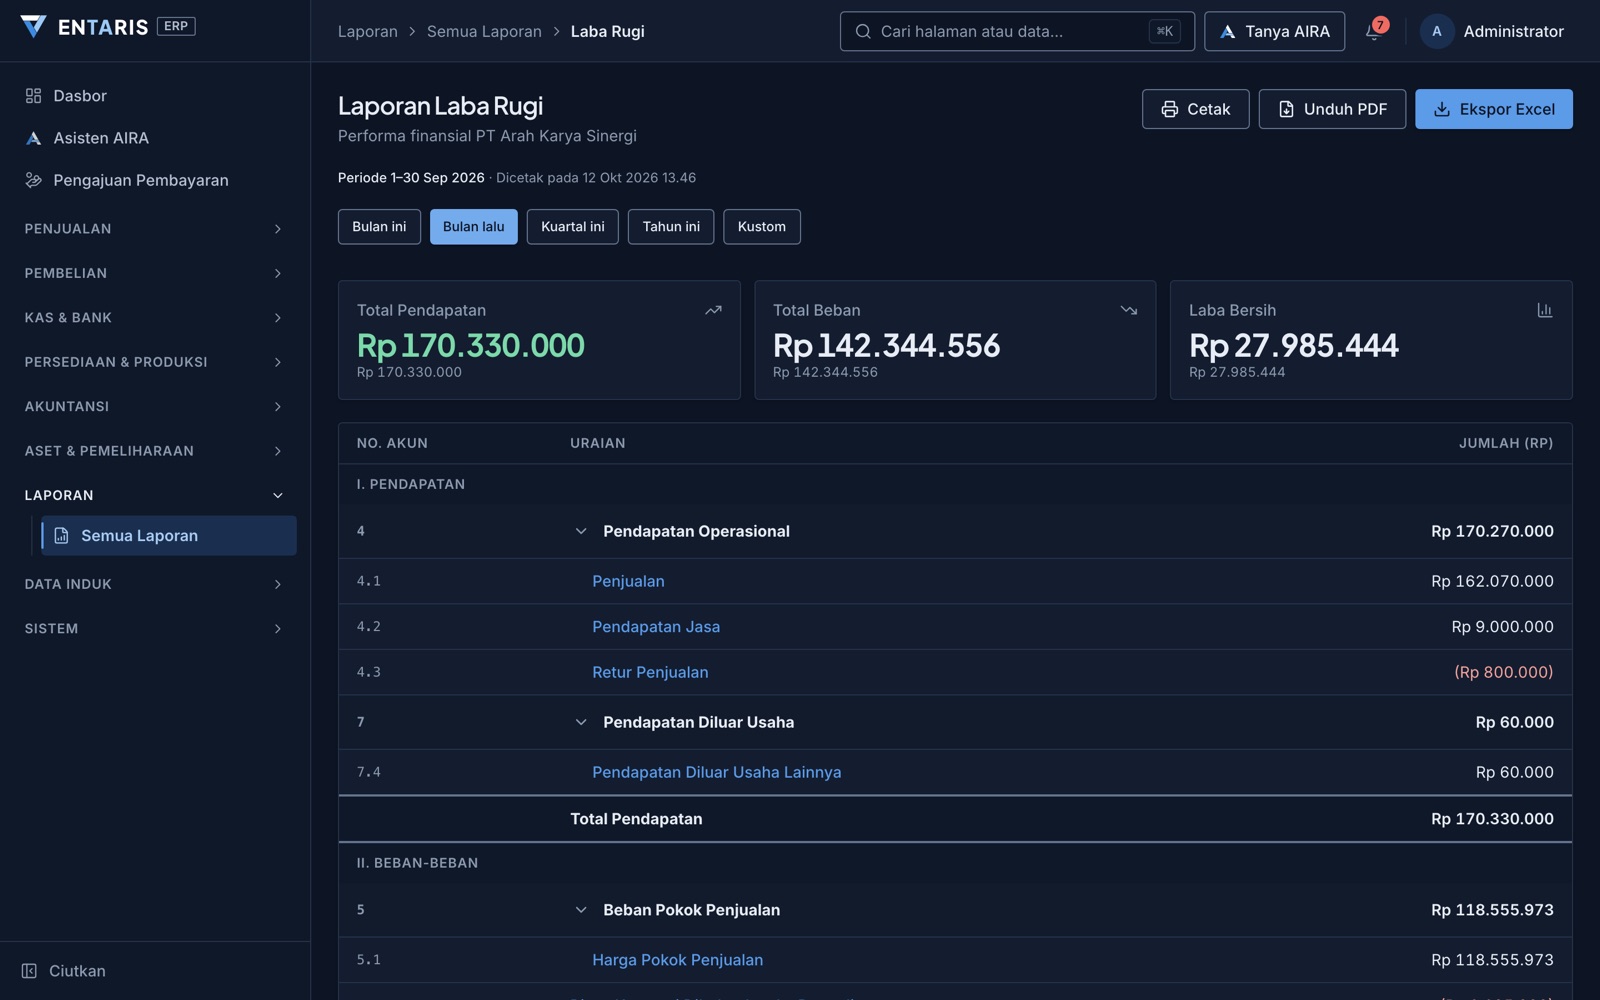The width and height of the screenshot is (1600, 1000).
Task: Open the Penjualan account link
Action: pos(628,581)
